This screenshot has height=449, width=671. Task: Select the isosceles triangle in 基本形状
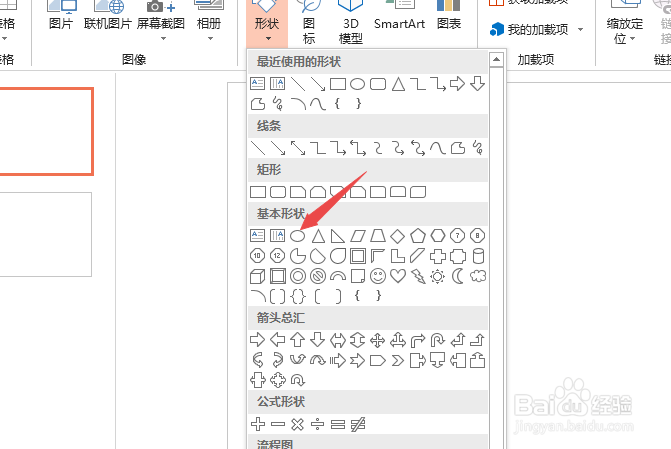[318, 236]
